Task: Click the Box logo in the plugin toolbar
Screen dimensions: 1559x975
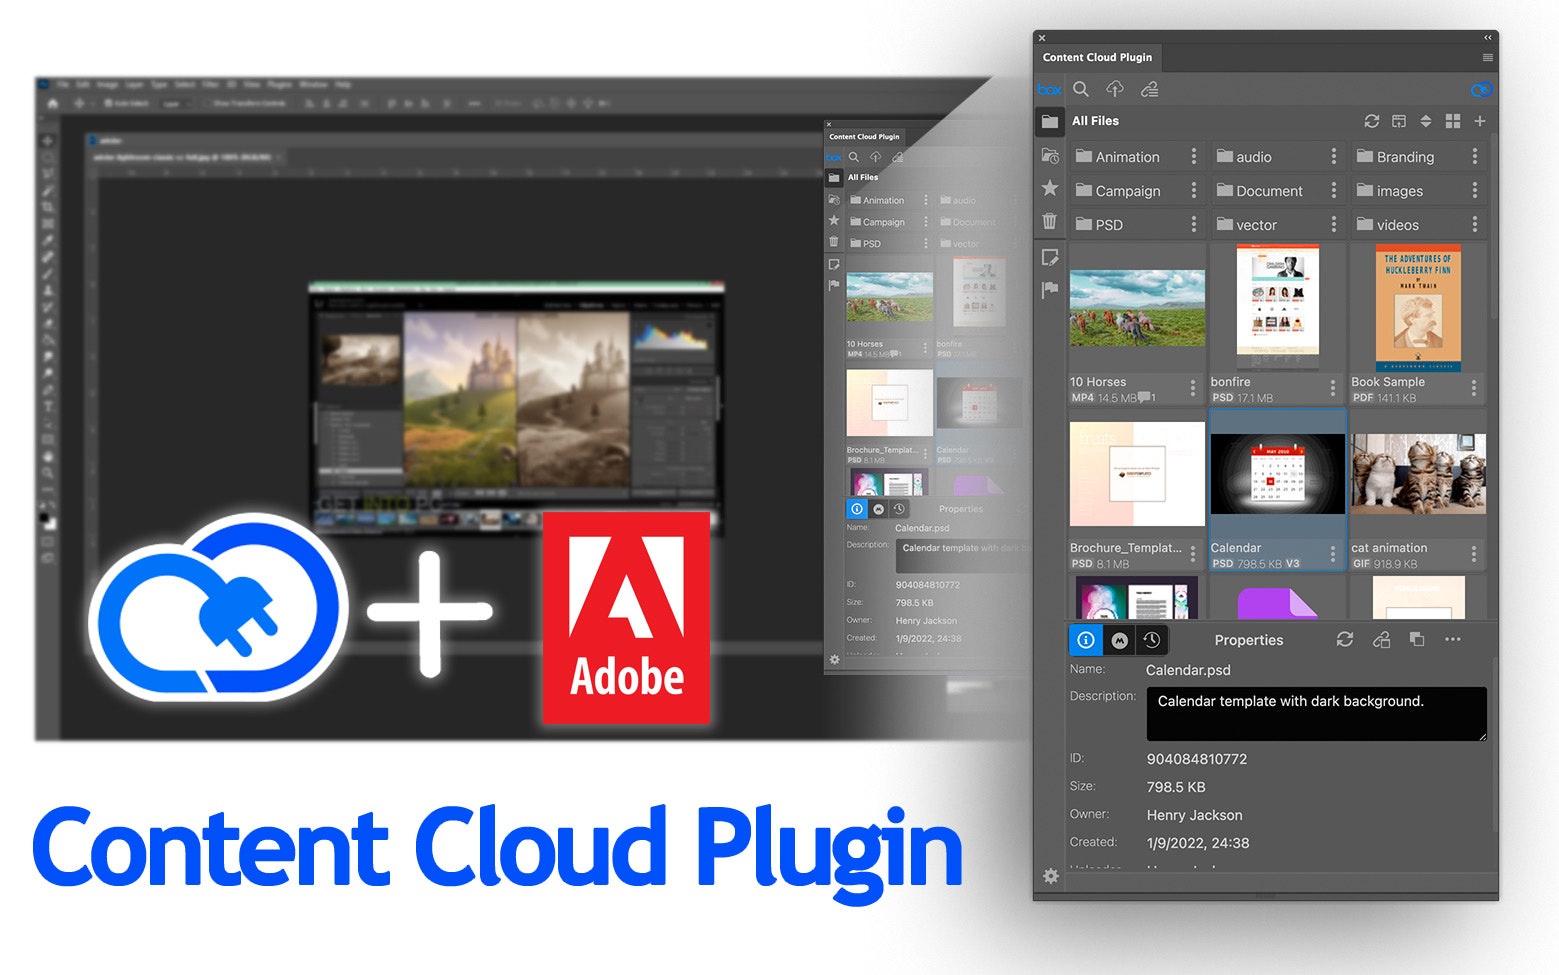Action: (x=1049, y=89)
